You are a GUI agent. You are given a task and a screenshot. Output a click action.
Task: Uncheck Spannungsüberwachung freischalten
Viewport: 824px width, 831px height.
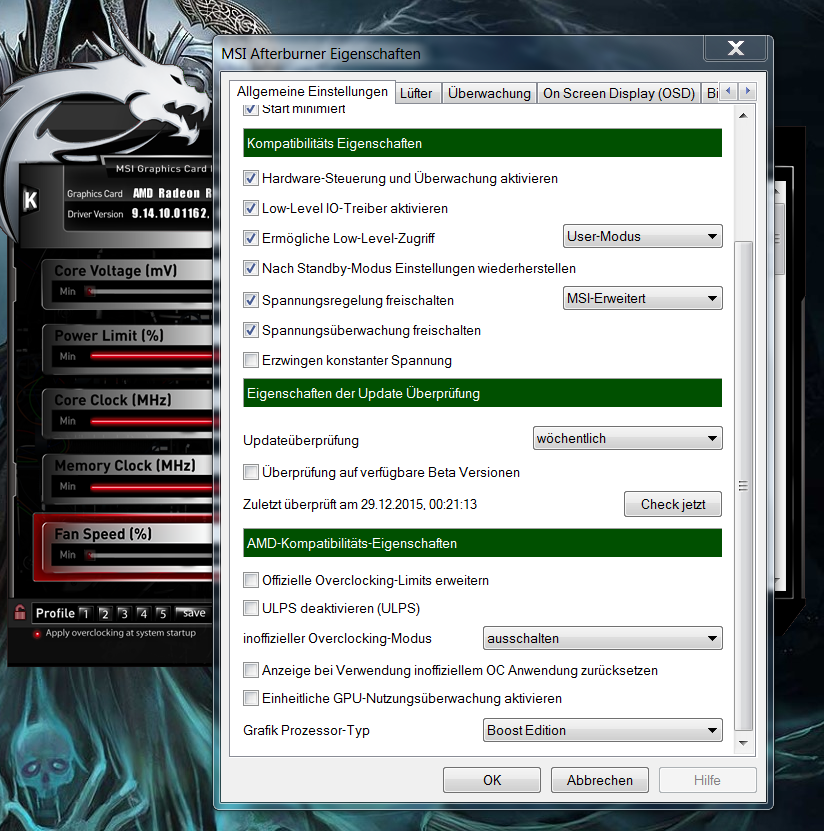click(x=251, y=330)
